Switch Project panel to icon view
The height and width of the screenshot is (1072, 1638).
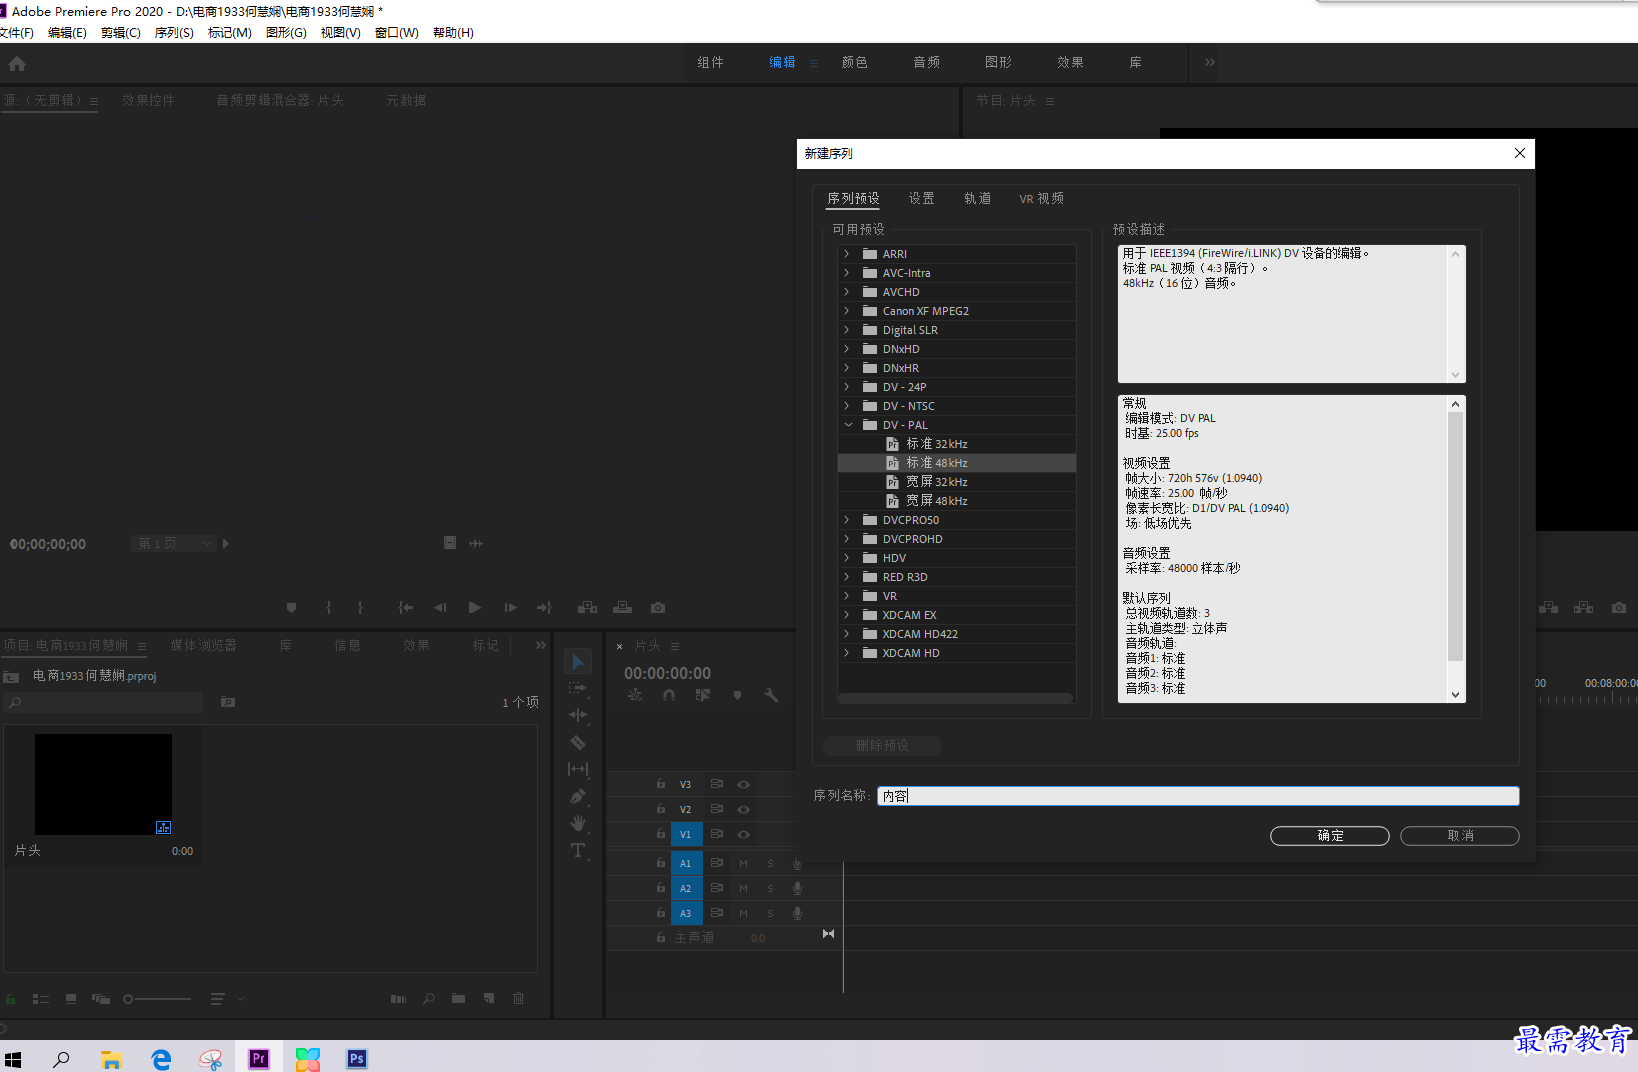(71, 998)
